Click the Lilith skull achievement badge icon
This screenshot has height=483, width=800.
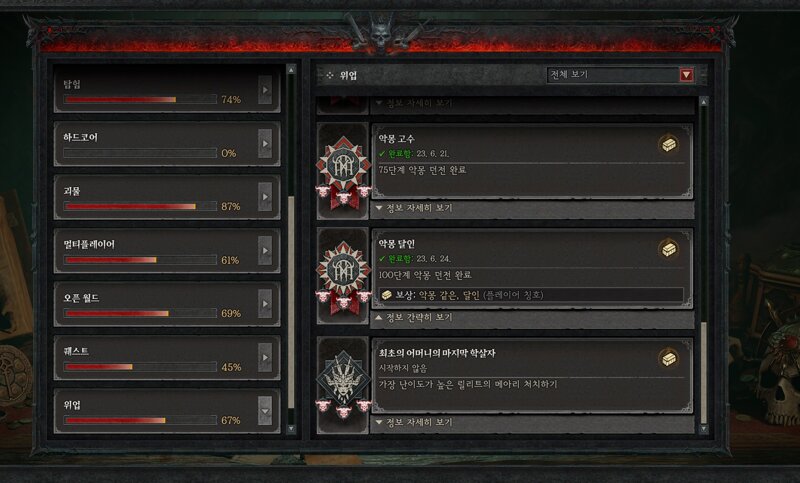point(343,384)
